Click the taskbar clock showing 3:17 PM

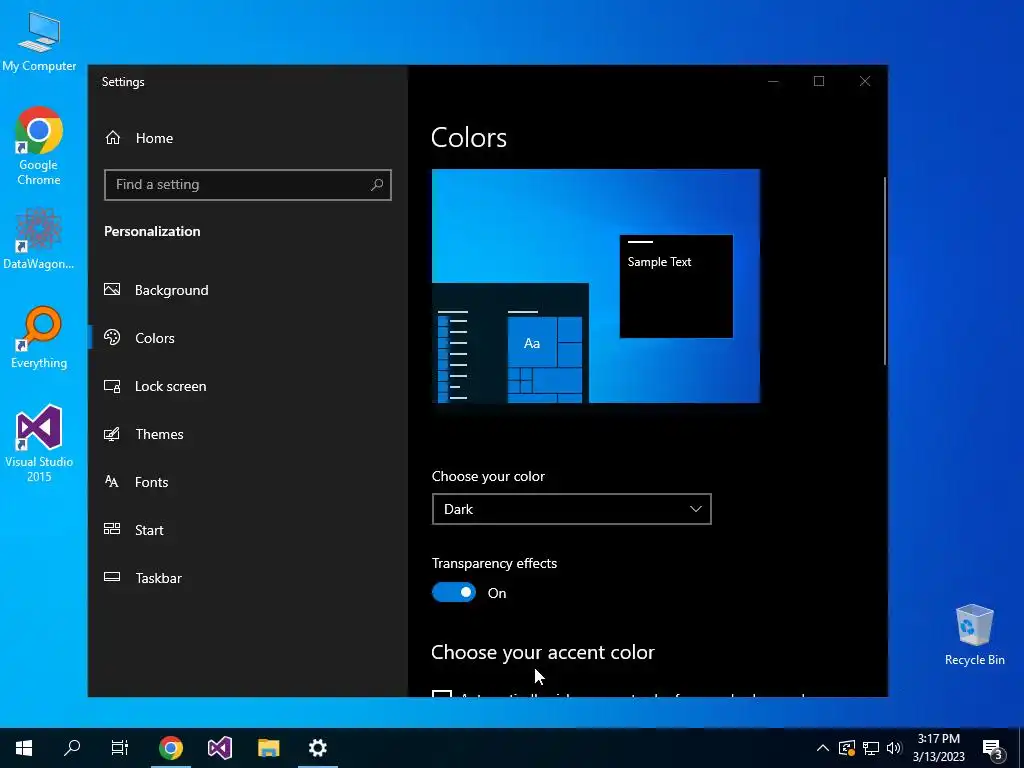(938, 748)
